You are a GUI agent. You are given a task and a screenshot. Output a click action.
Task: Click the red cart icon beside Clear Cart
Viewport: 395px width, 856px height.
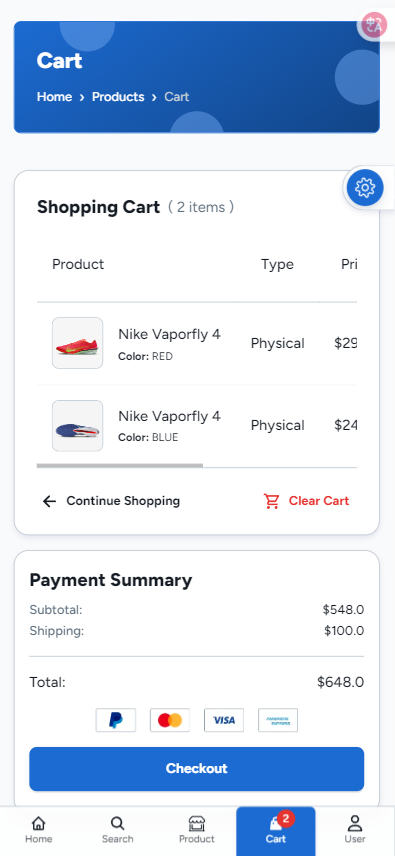[271, 501]
